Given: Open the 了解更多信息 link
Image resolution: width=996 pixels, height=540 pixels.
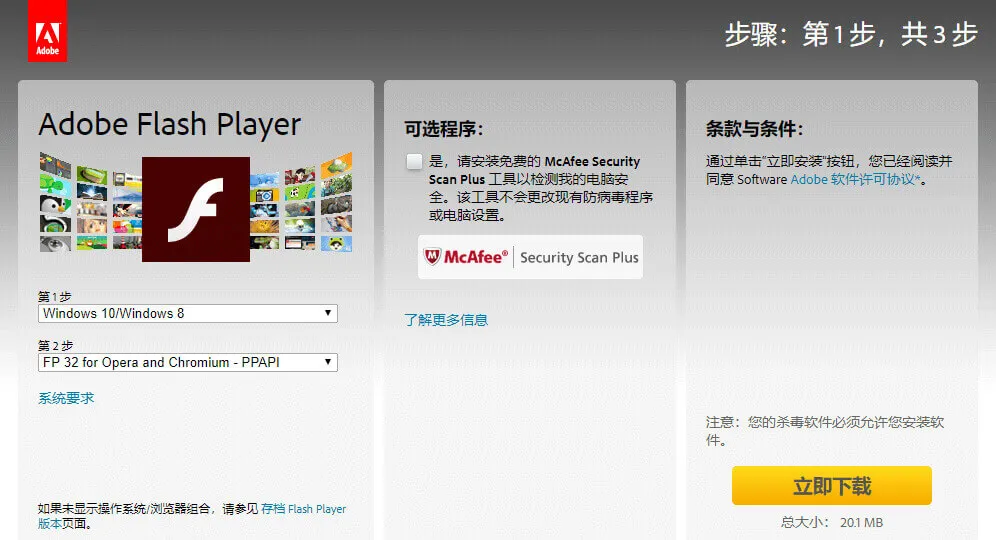Looking at the screenshot, I should click(446, 320).
